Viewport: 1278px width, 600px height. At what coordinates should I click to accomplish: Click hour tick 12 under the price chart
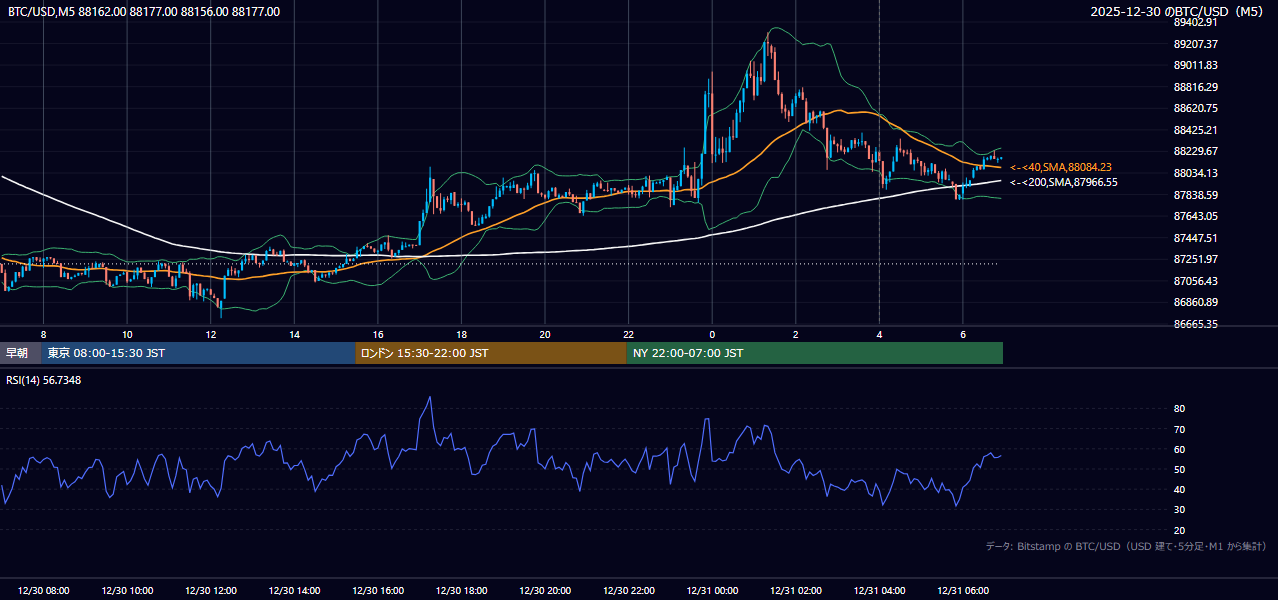(x=211, y=334)
